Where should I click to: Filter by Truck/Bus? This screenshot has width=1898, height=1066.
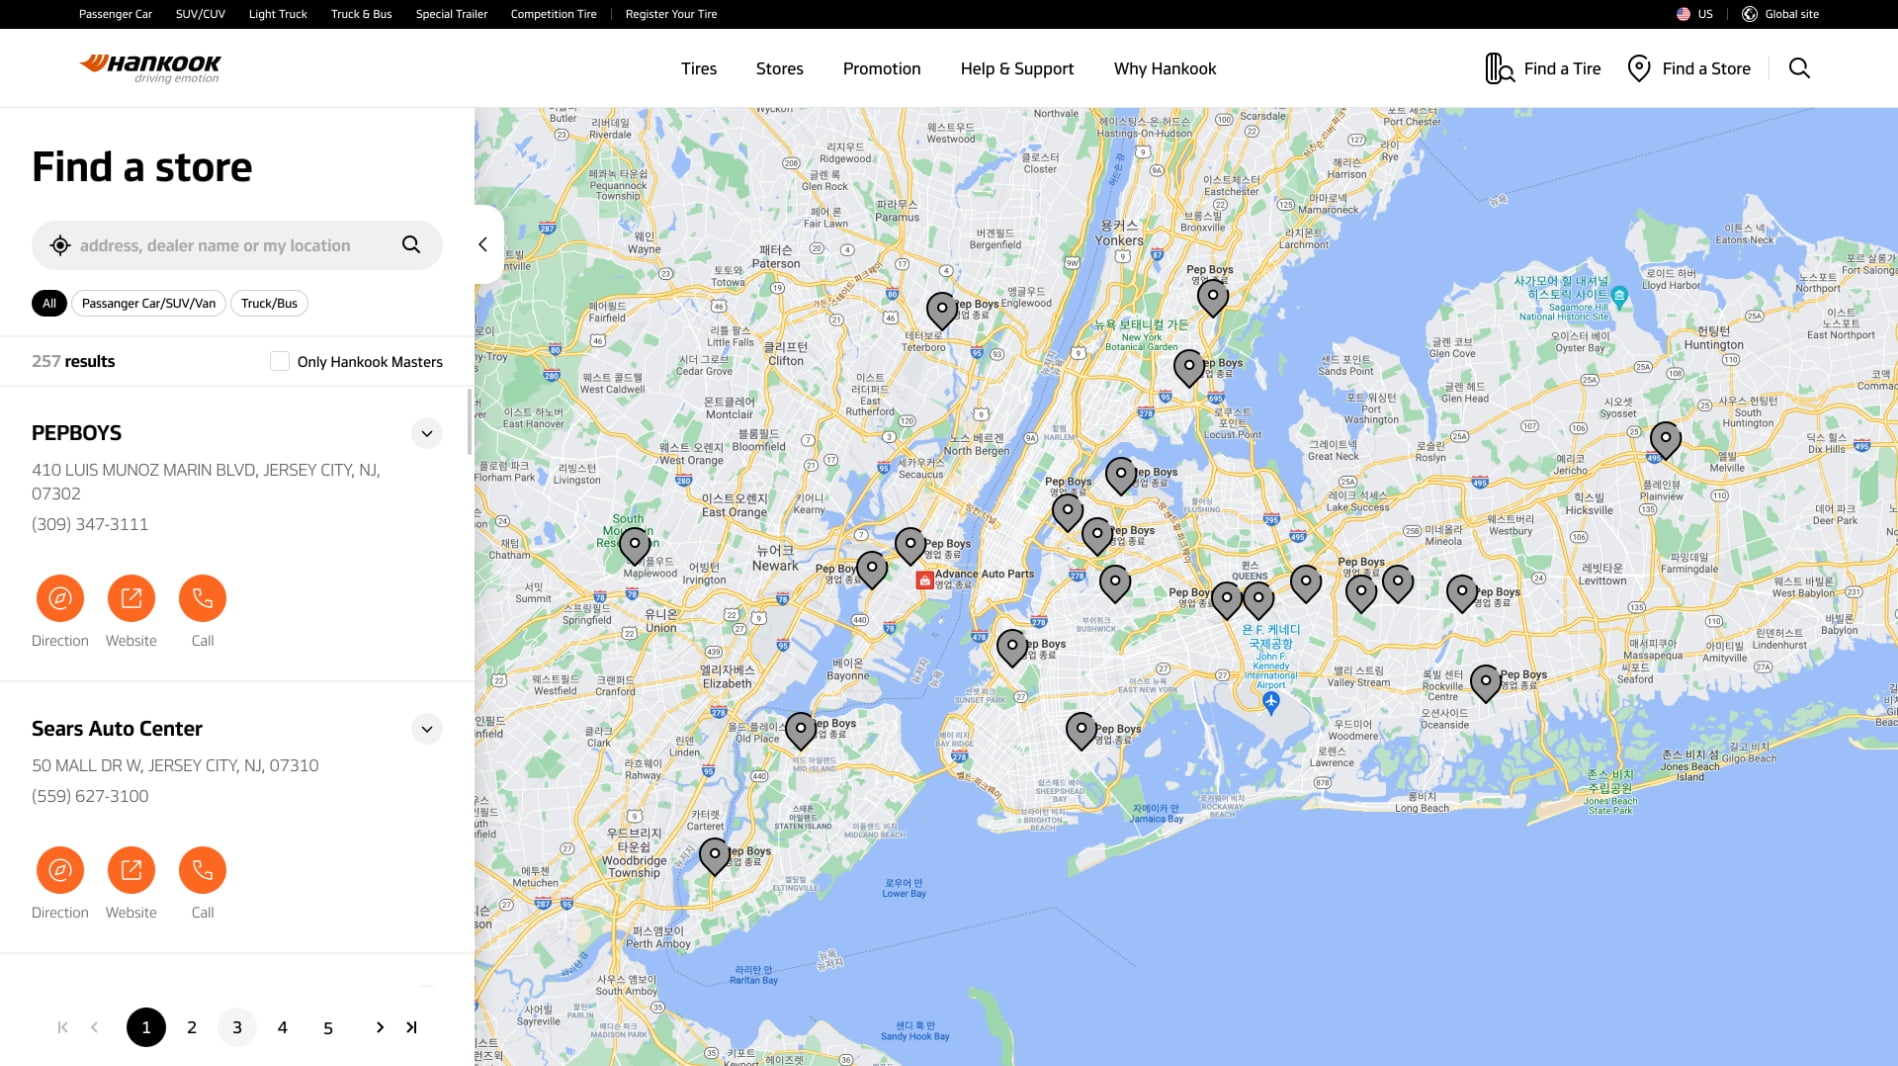click(x=269, y=303)
